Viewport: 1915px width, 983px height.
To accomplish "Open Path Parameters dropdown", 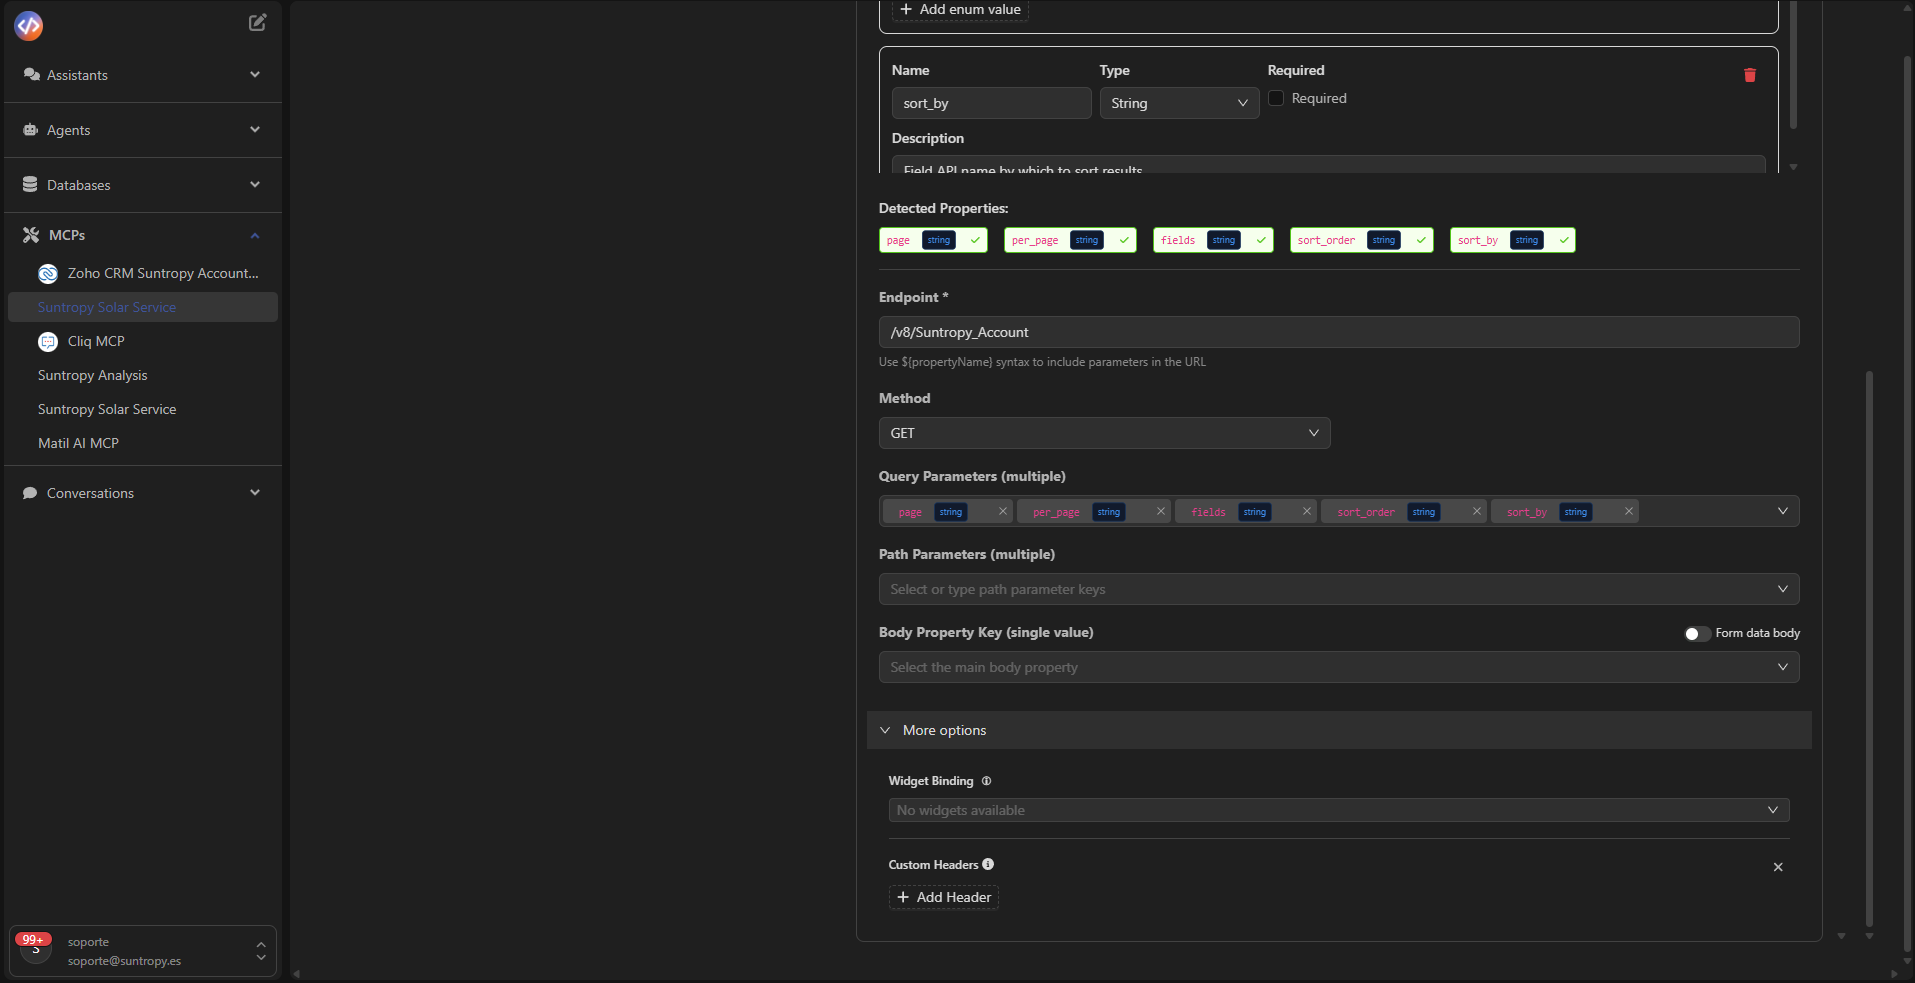I will [1339, 589].
